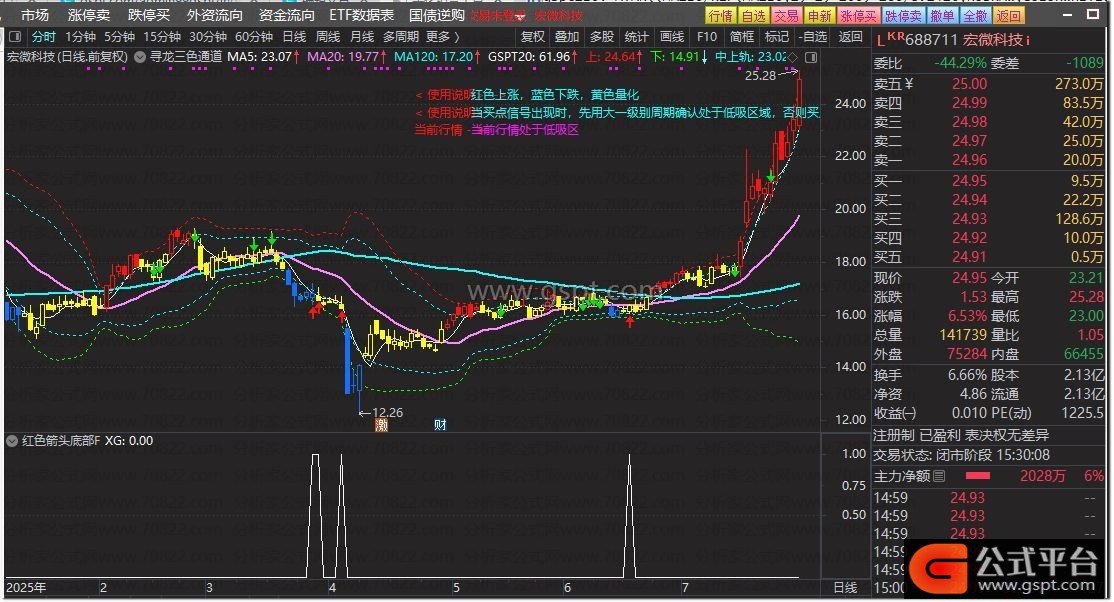Click the panel icon after the diamond icon
Image resolution: width=1114 pixels, height=602 pixels.
pos(809,57)
